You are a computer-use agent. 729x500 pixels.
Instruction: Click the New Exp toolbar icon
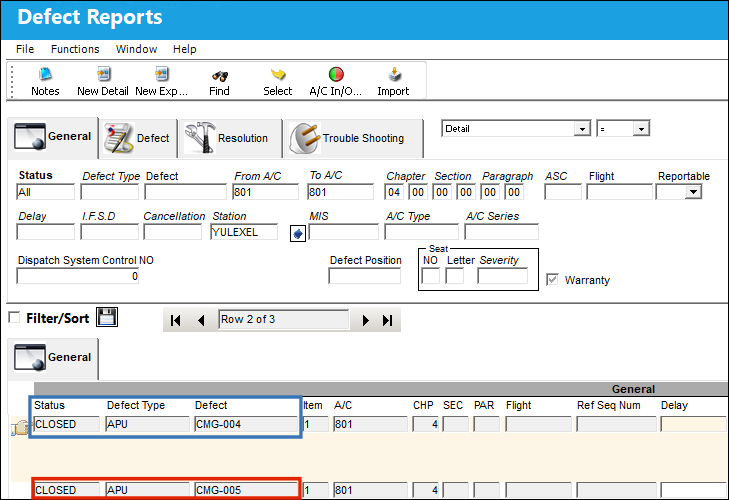click(x=161, y=81)
